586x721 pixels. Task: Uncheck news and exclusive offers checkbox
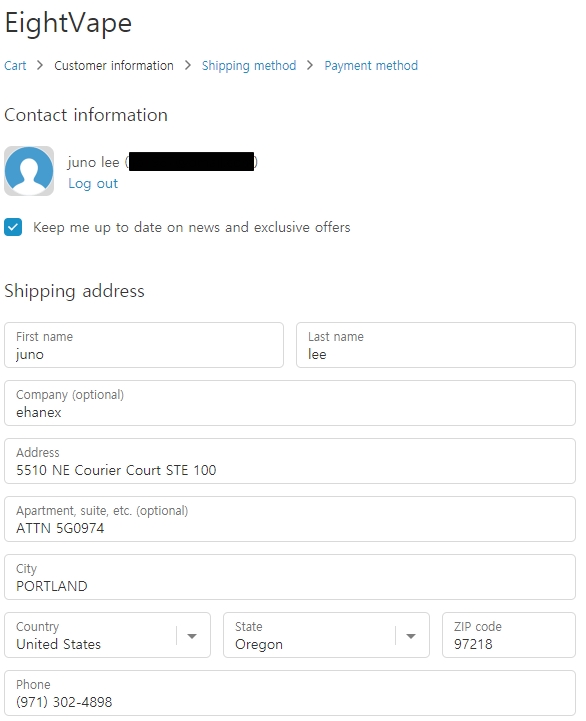pyautogui.click(x=13, y=227)
